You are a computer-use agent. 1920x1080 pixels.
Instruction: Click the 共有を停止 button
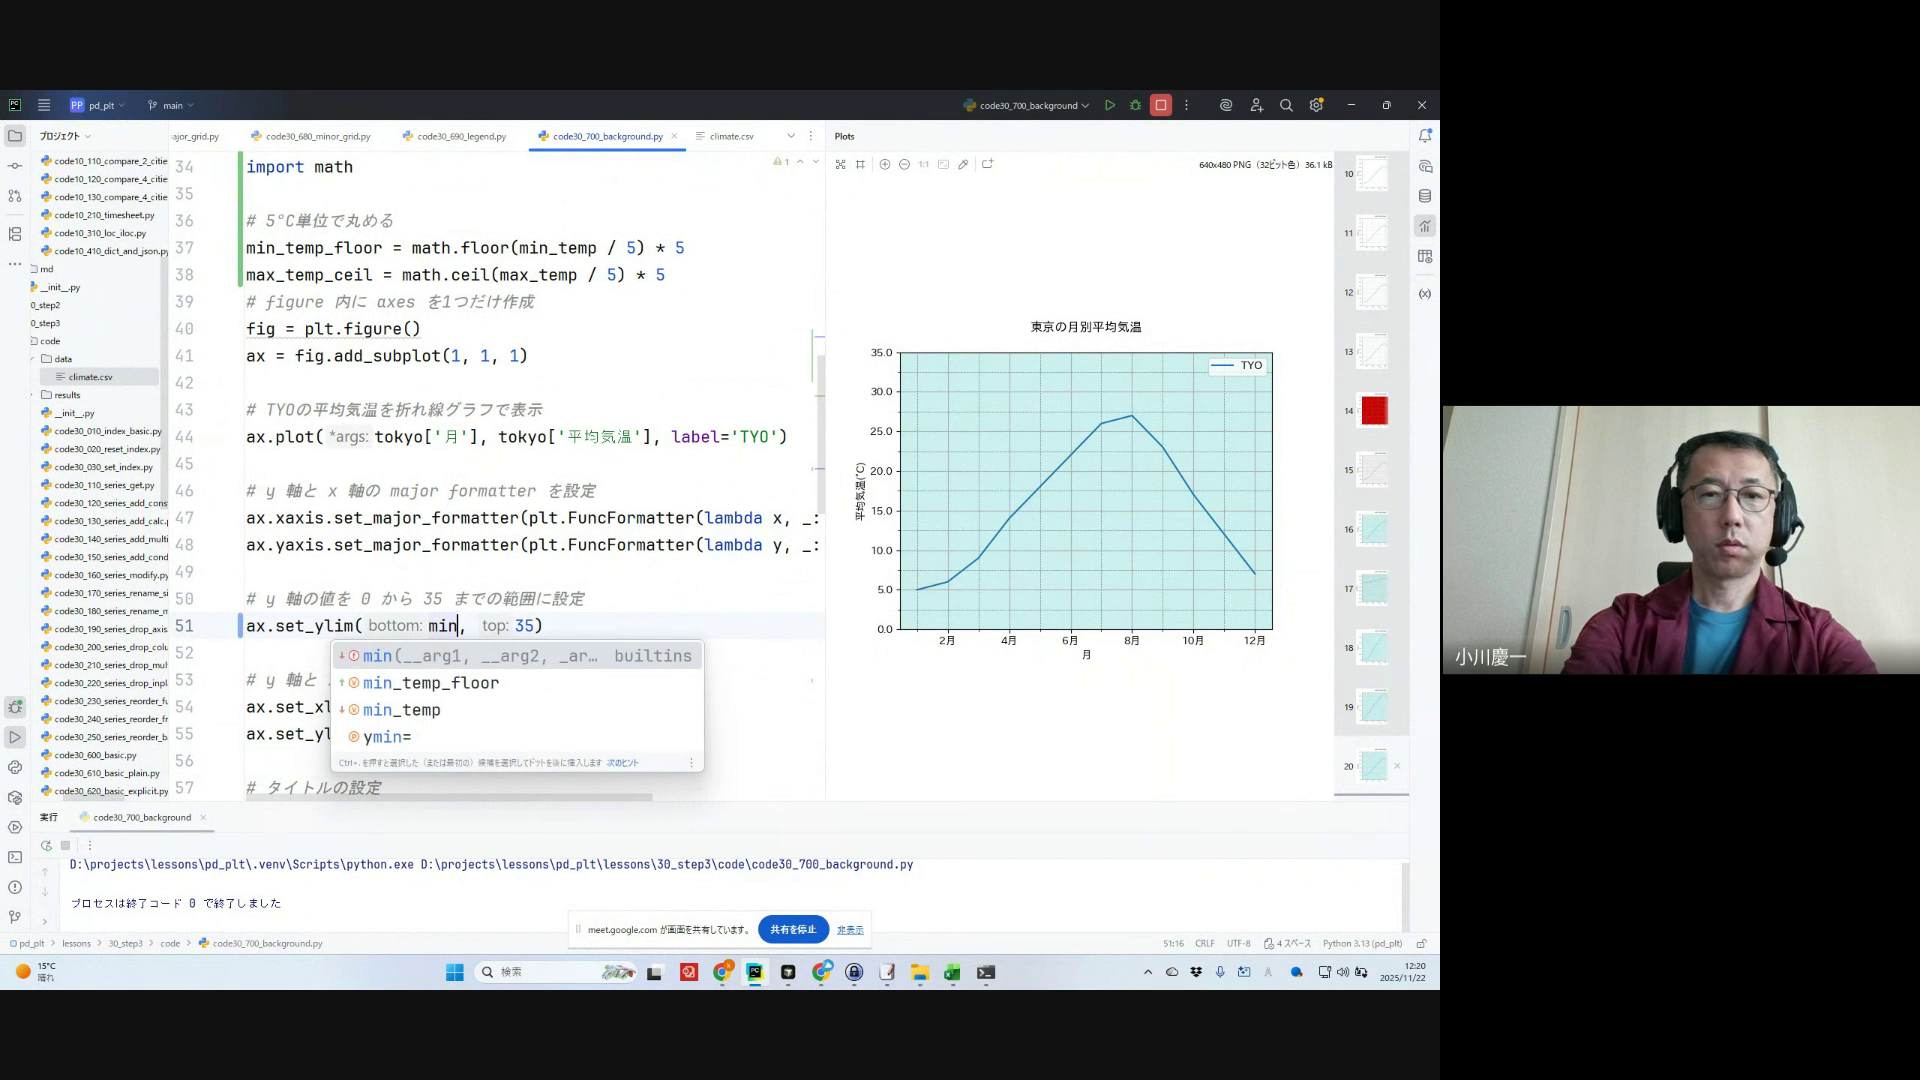coord(793,929)
